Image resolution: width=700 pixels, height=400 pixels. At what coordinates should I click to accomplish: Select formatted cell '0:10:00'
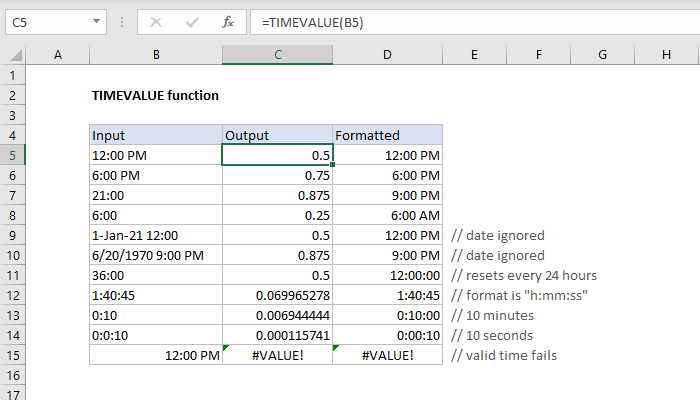(388, 316)
